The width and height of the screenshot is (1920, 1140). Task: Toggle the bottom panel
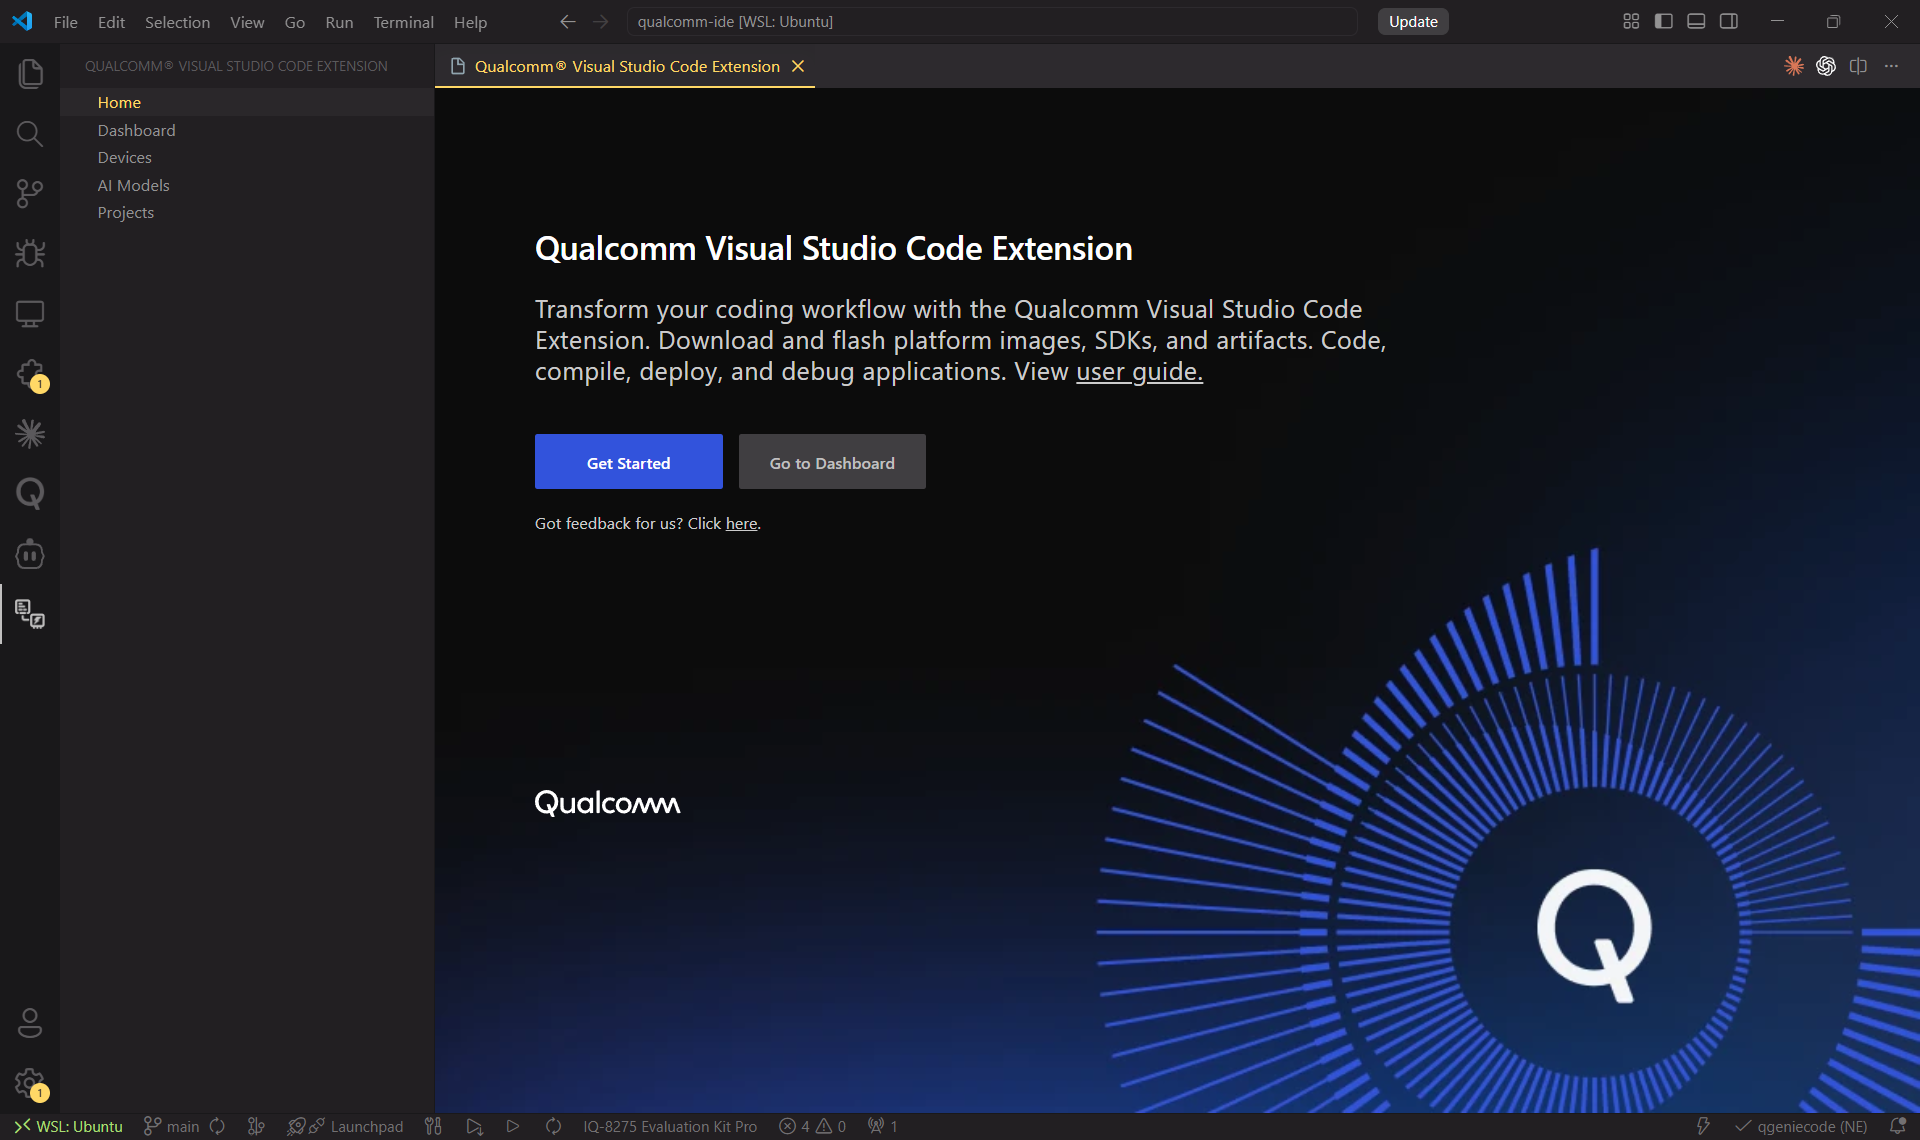(x=1696, y=21)
